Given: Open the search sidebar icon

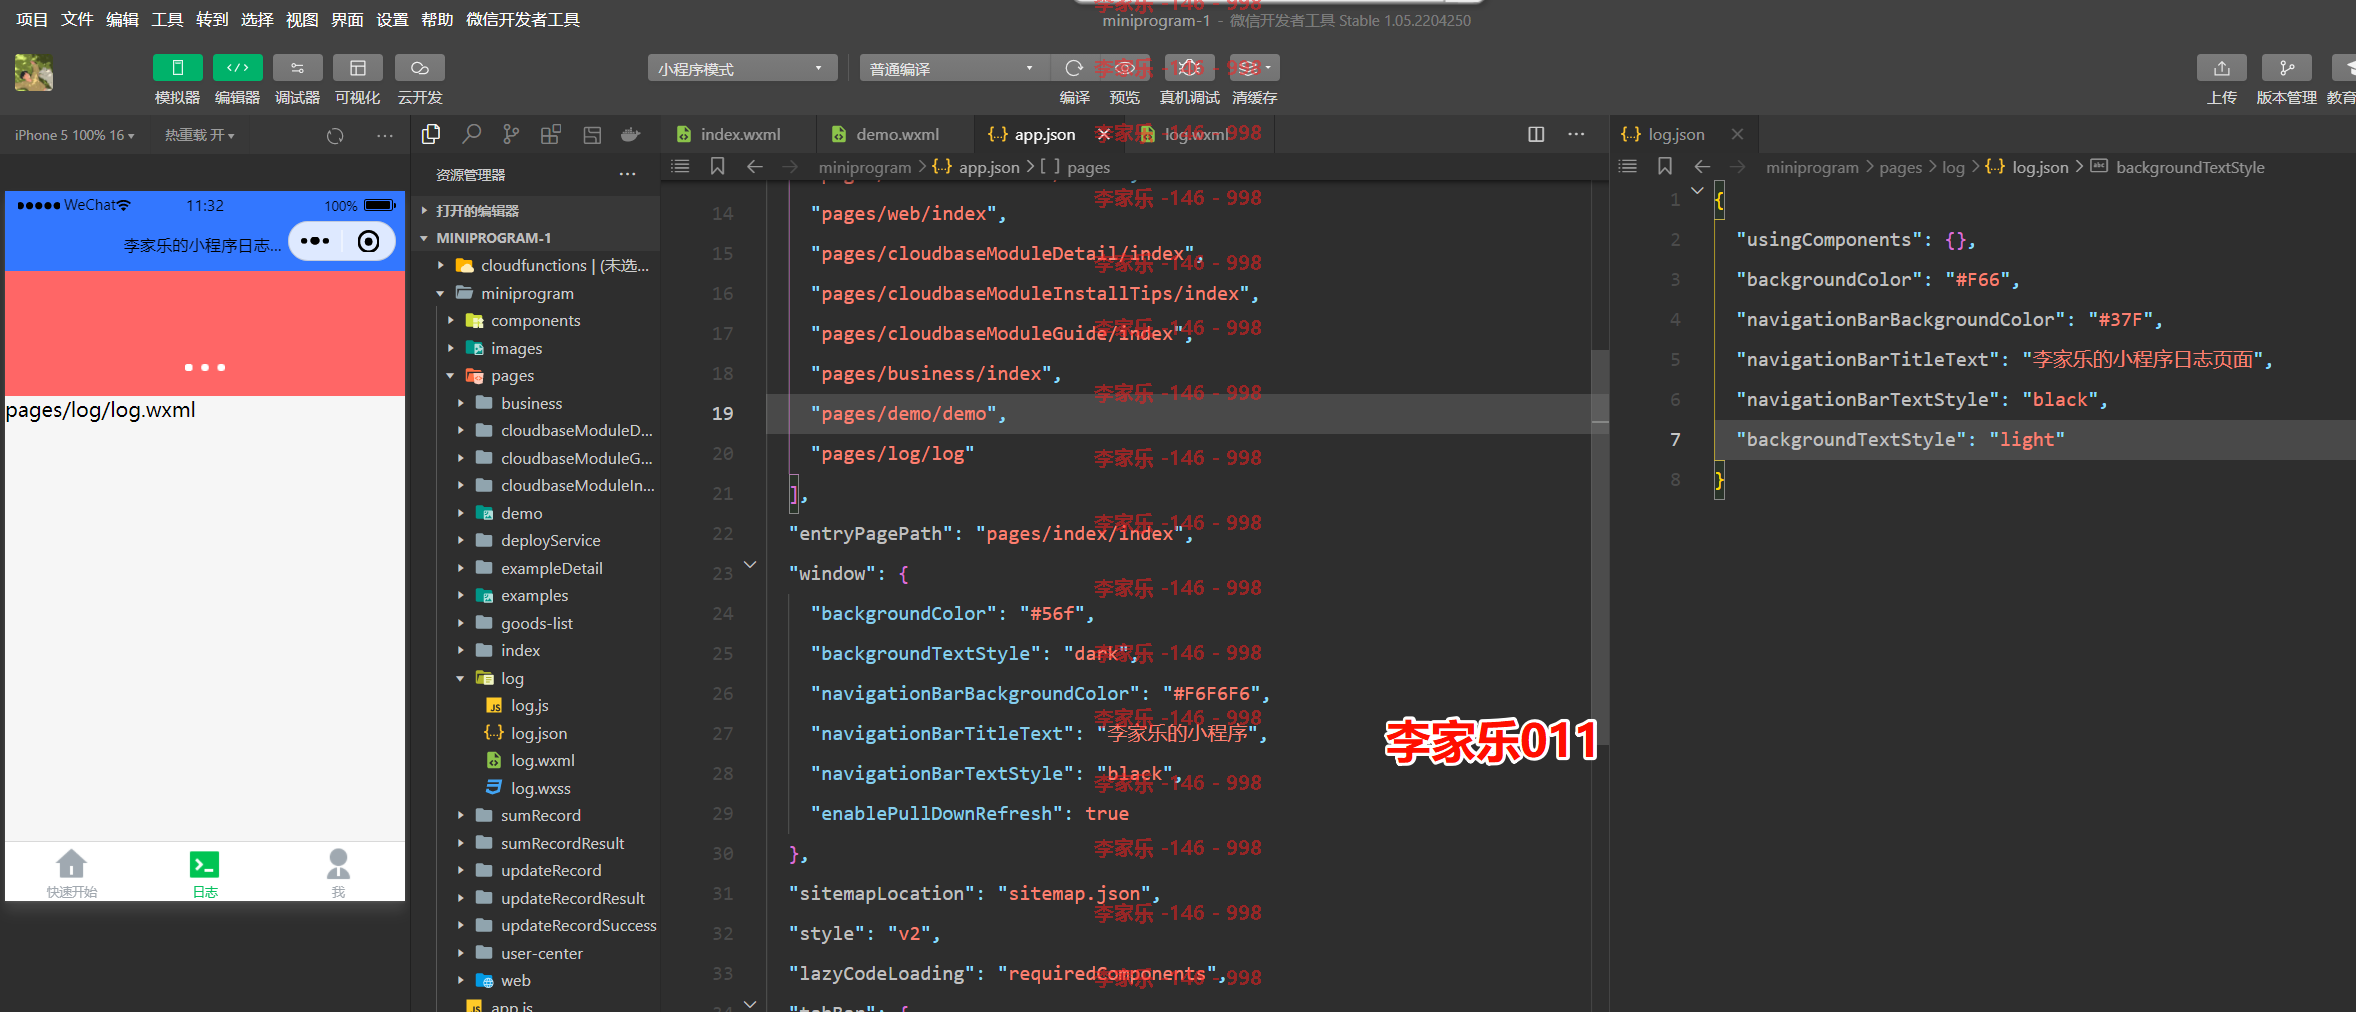Looking at the screenshot, I should (471, 134).
